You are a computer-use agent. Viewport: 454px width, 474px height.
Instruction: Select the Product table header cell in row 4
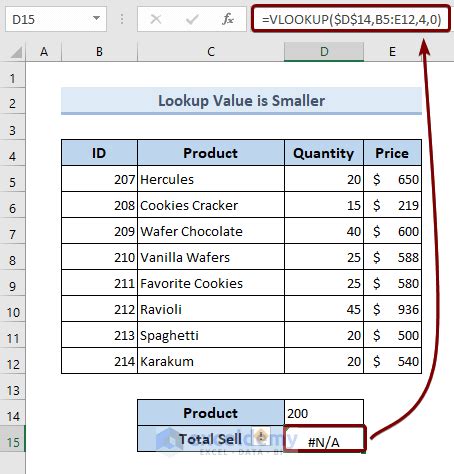pyautogui.click(x=211, y=153)
